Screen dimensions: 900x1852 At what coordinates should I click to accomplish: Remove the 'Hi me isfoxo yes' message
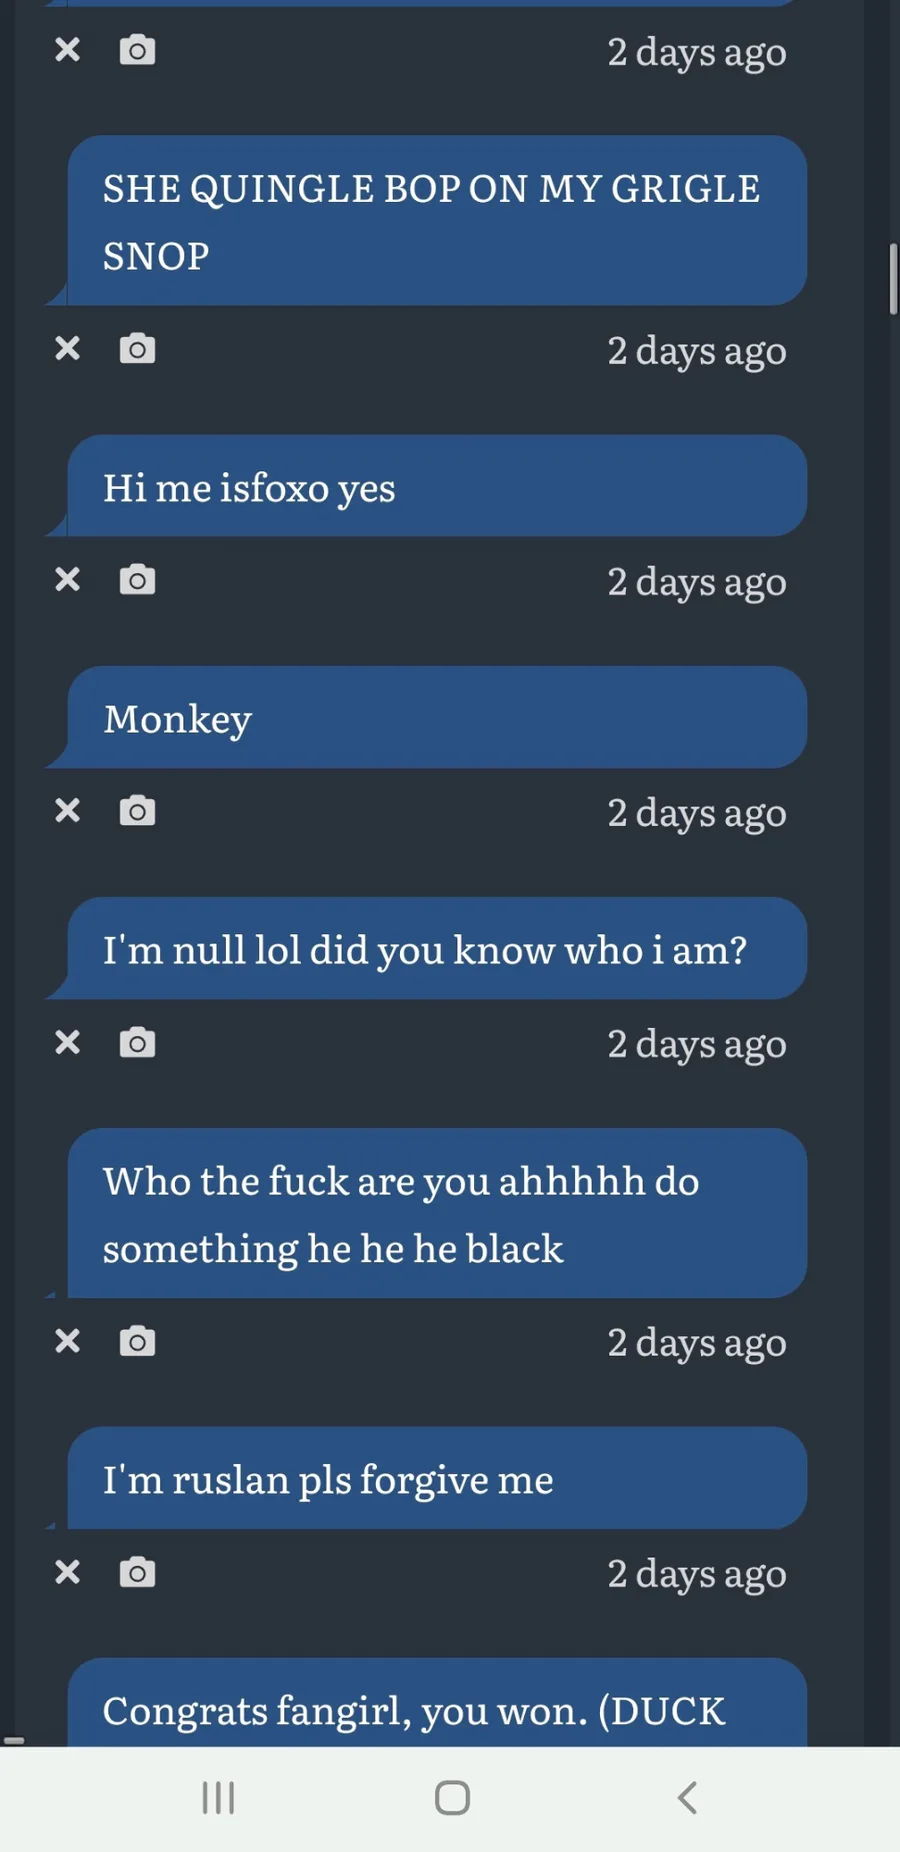(x=67, y=579)
